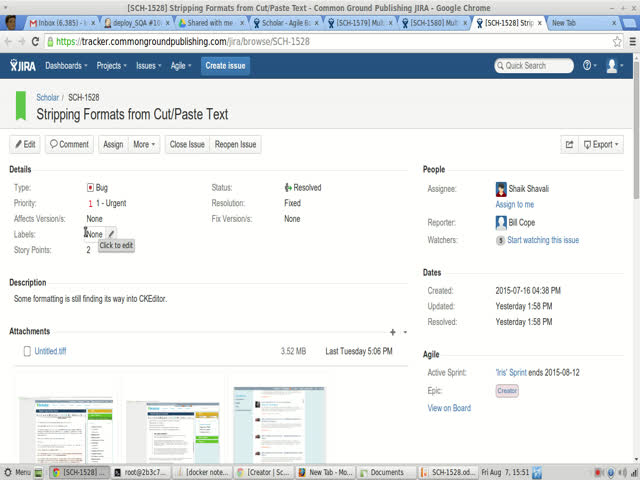Click the browser reload icon
The image size is (640, 480).
pos(36,41)
